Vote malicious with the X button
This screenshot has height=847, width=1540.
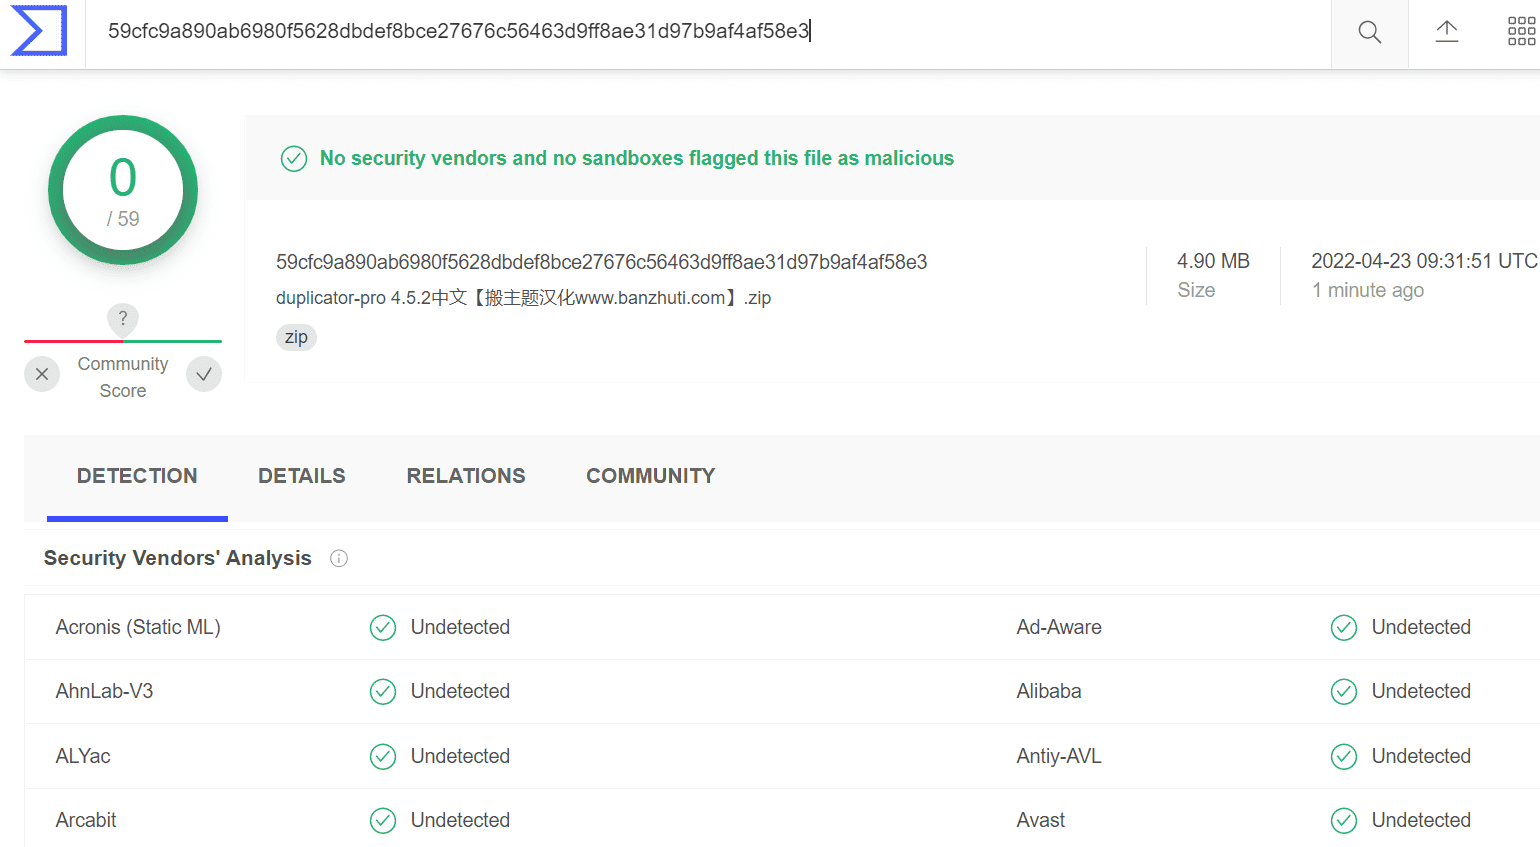click(42, 374)
